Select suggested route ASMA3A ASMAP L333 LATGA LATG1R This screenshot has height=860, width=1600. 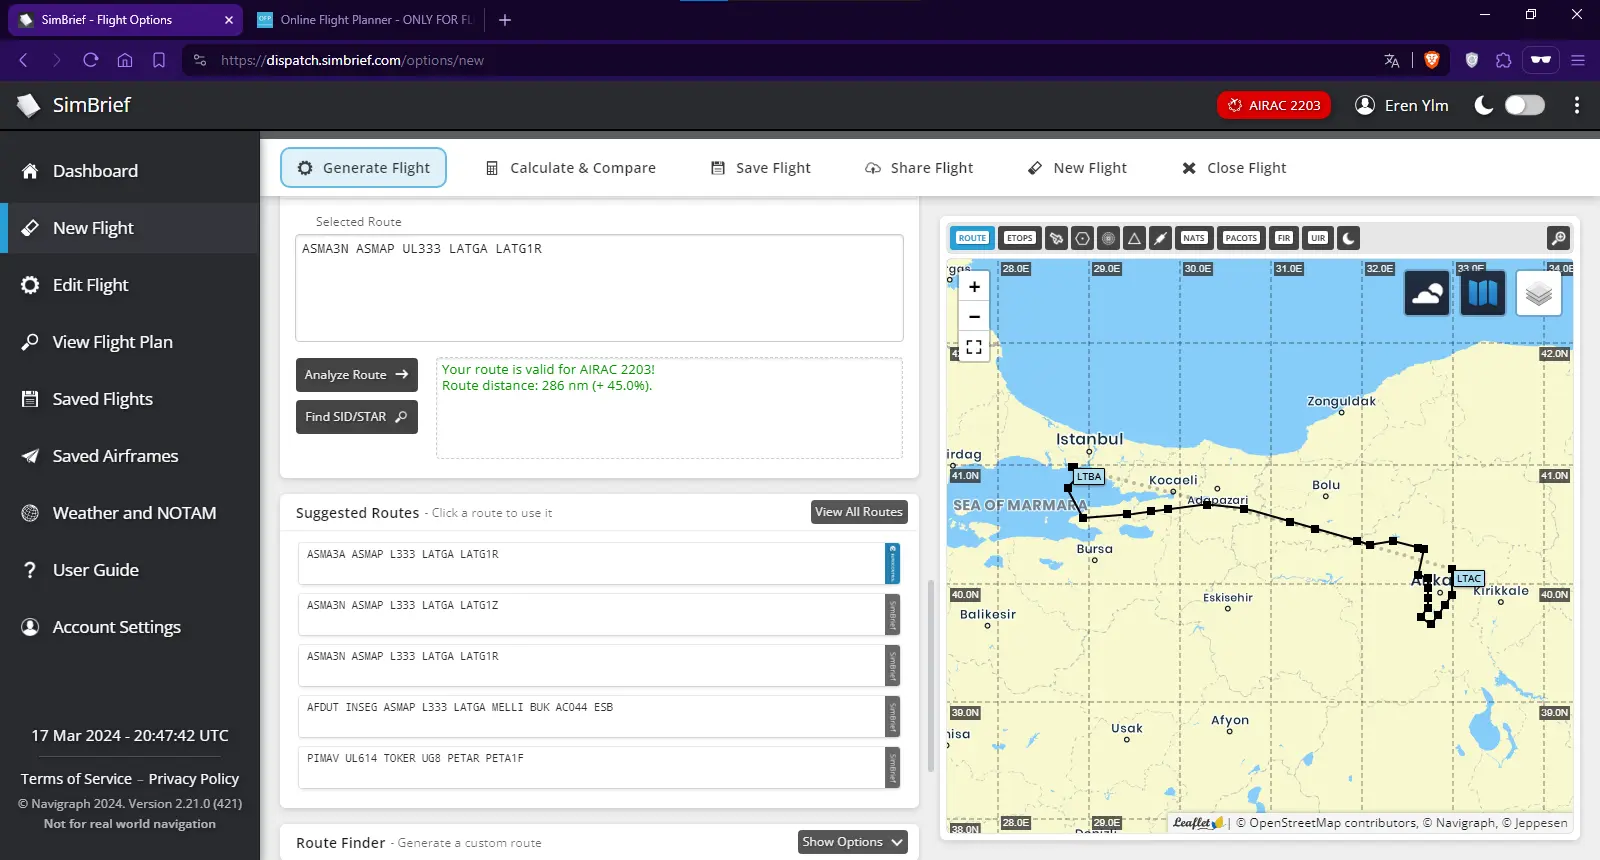click(599, 564)
